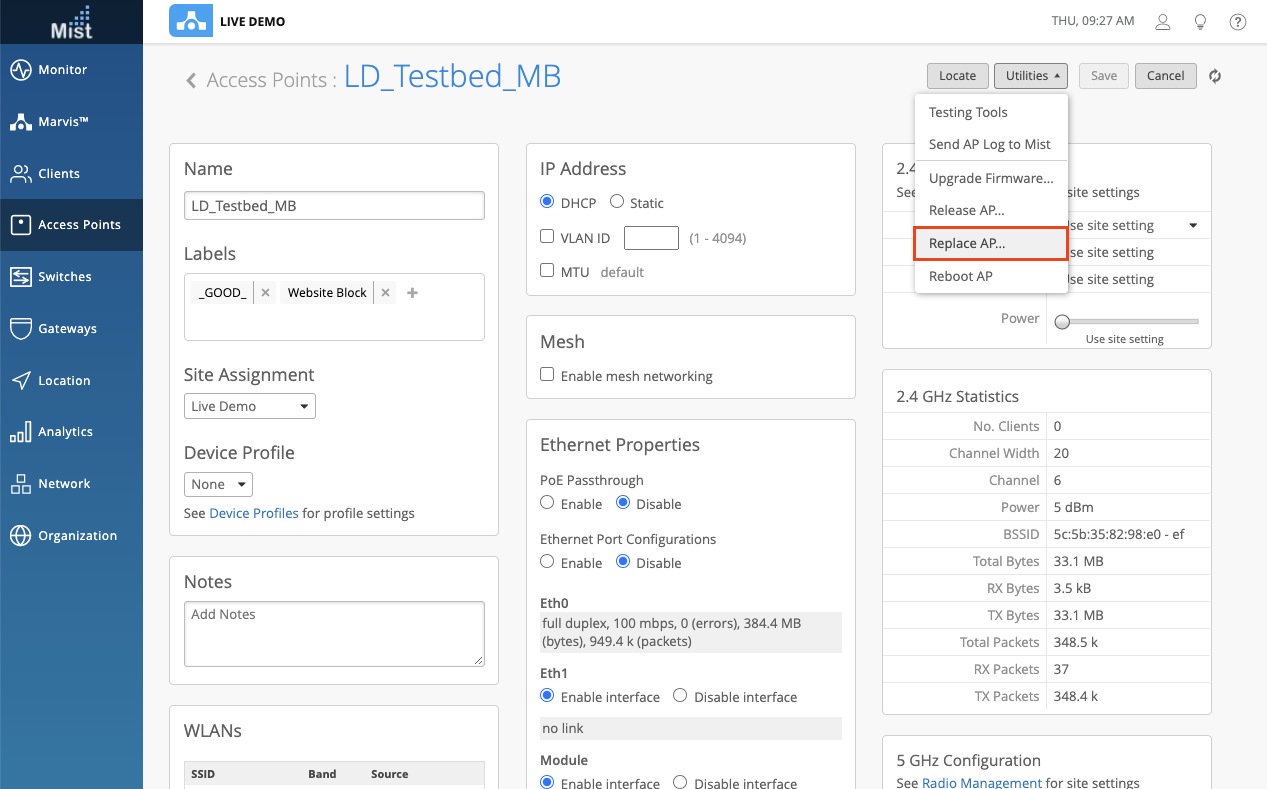
Task: Expand the Device Profile dropdown
Action: pos(218,484)
